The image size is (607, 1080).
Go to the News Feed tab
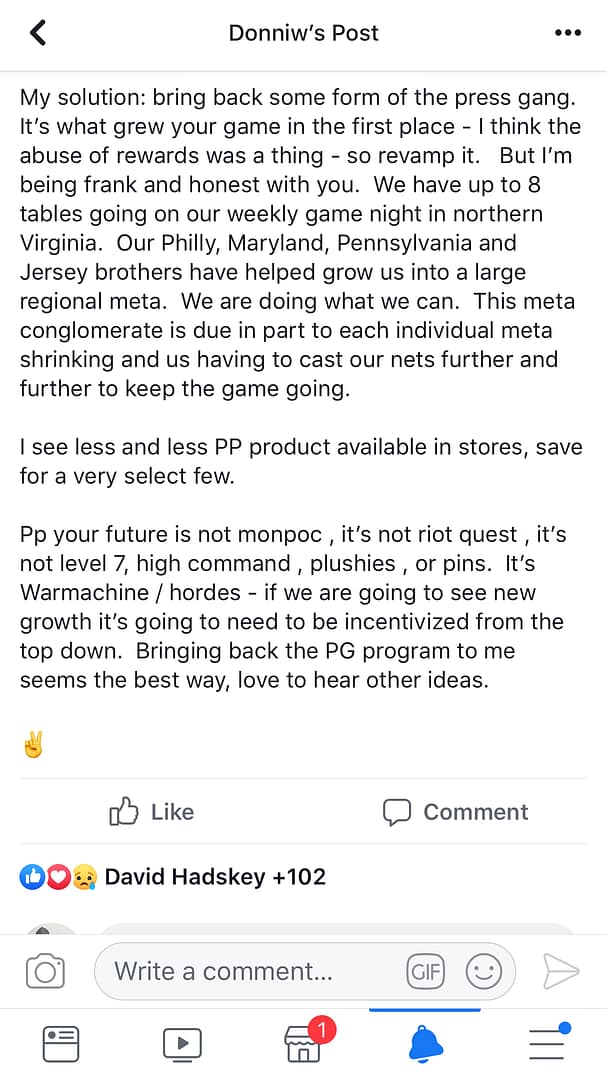tap(61, 1045)
